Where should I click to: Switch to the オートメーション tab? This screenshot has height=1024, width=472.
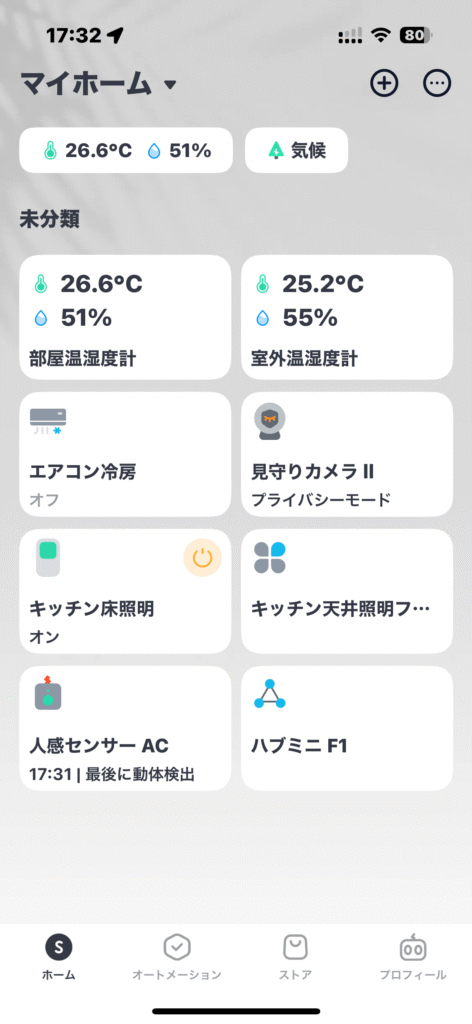tap(176, 957)
